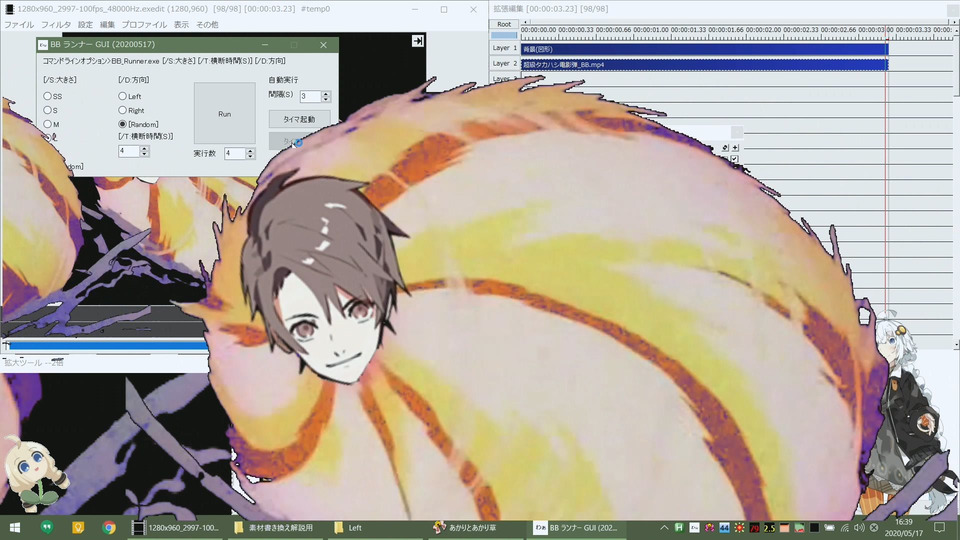This screenshot has height=540, width=960.
Task: Open the network Wi-Fi tray icon
Action: pyautogui.click(x=844, y=528)
